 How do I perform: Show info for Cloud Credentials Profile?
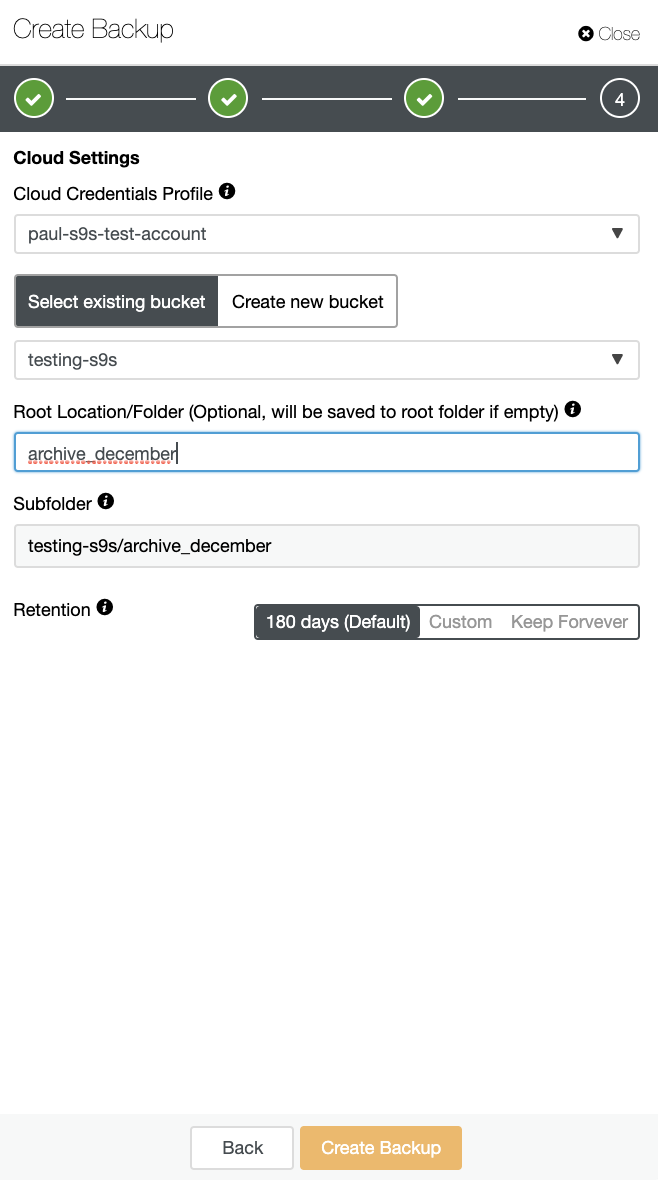coord(227,191)
